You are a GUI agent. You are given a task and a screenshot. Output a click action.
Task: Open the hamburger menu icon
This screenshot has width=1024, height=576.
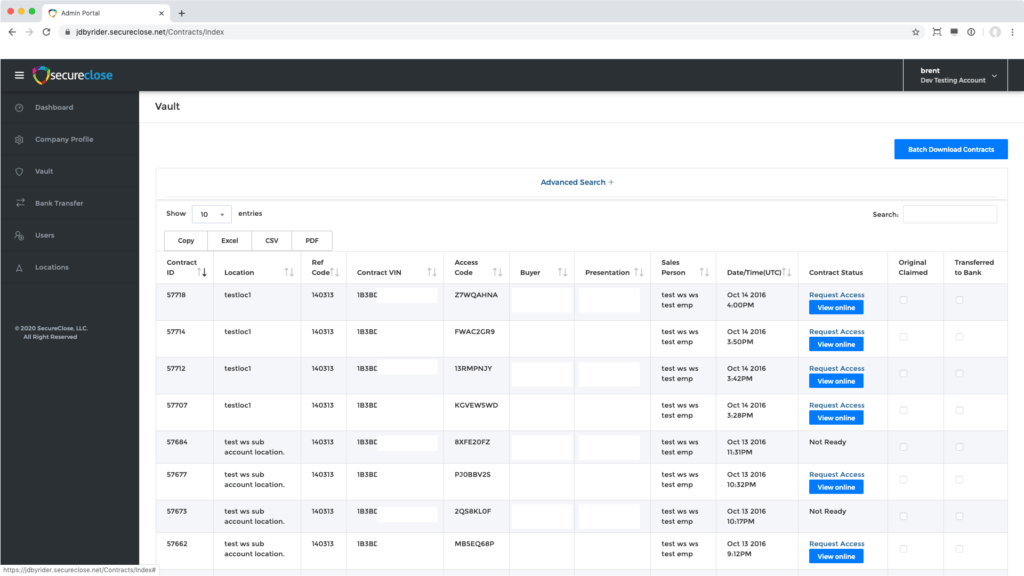19,76
